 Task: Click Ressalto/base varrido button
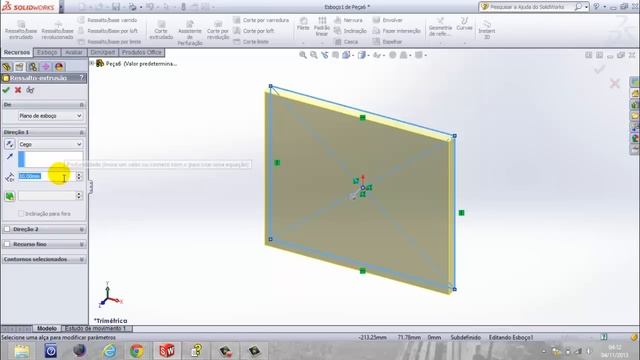click(108, 20)
